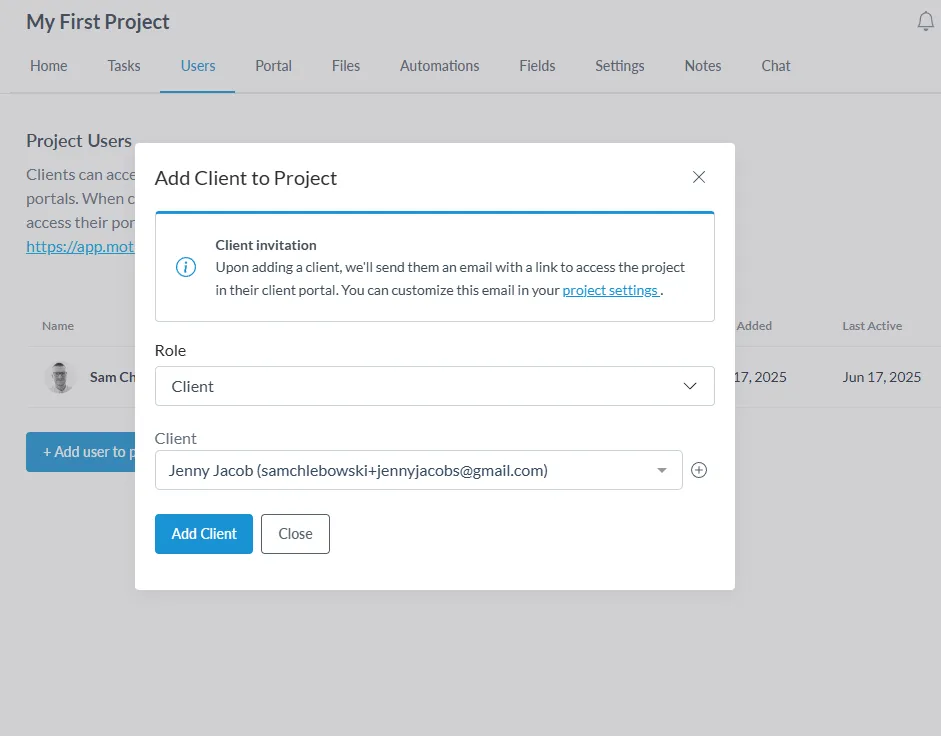Click the My First Project title
Screen dimensions: 941x736
tap(98, 22)
